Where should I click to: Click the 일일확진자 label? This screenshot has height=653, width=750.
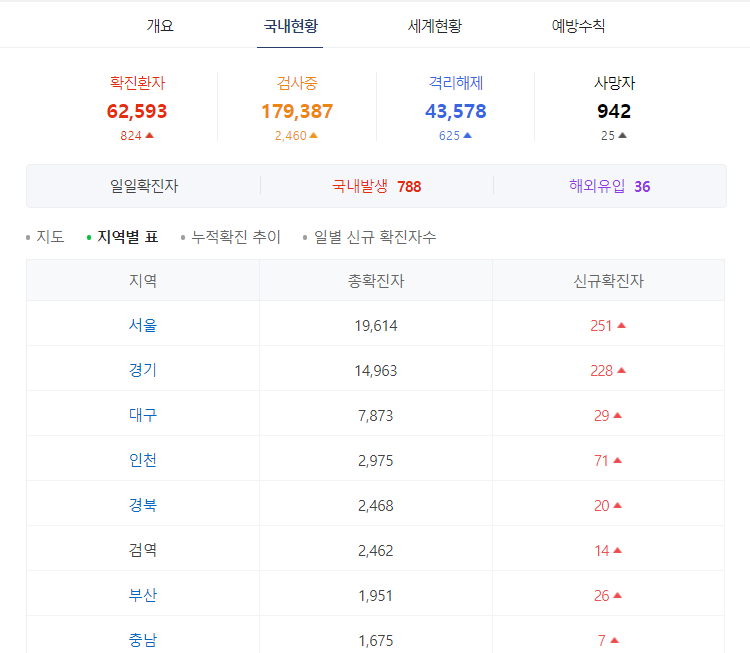point(144,186)
